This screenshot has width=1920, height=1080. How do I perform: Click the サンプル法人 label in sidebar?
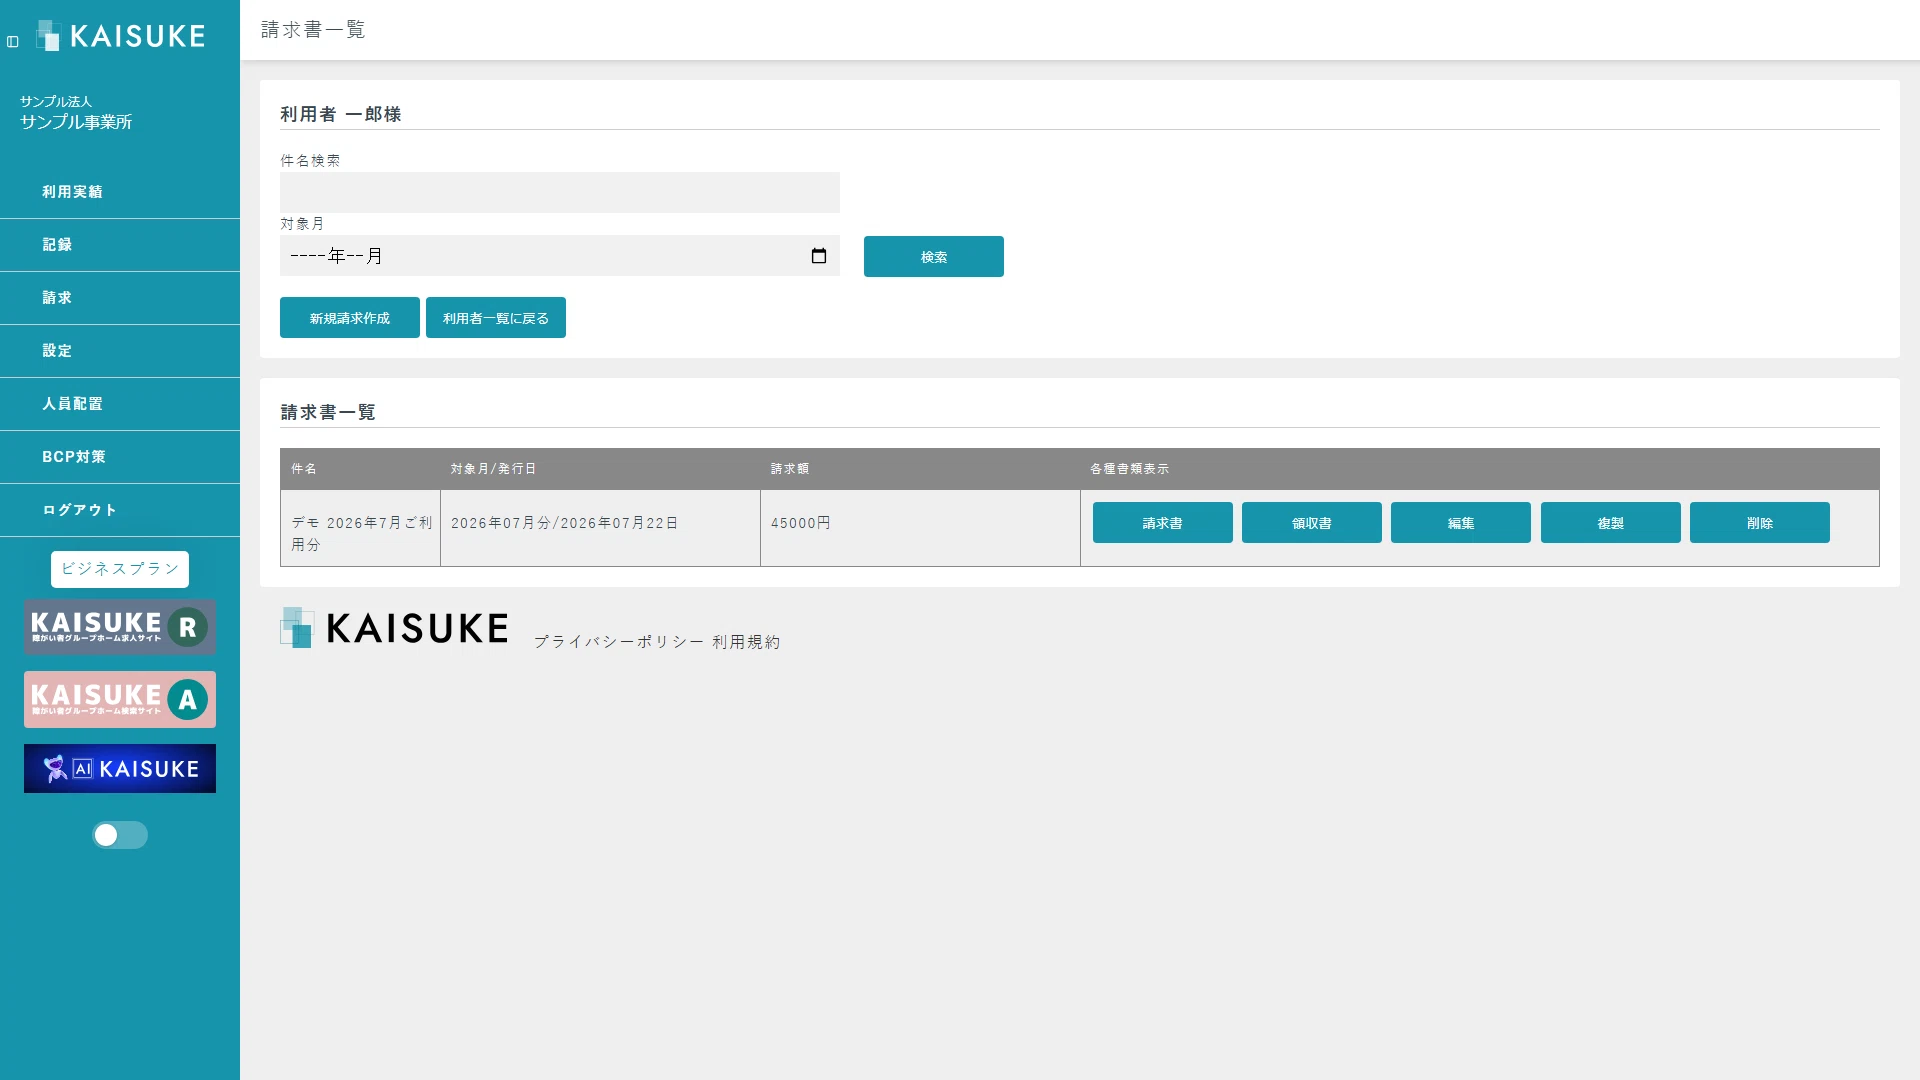click(56, 101)
